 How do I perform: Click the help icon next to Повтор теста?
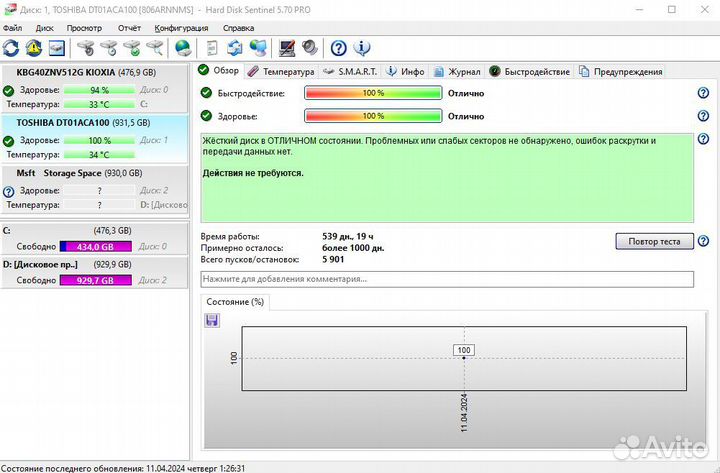pyautogui.click(x=703, y=241)
